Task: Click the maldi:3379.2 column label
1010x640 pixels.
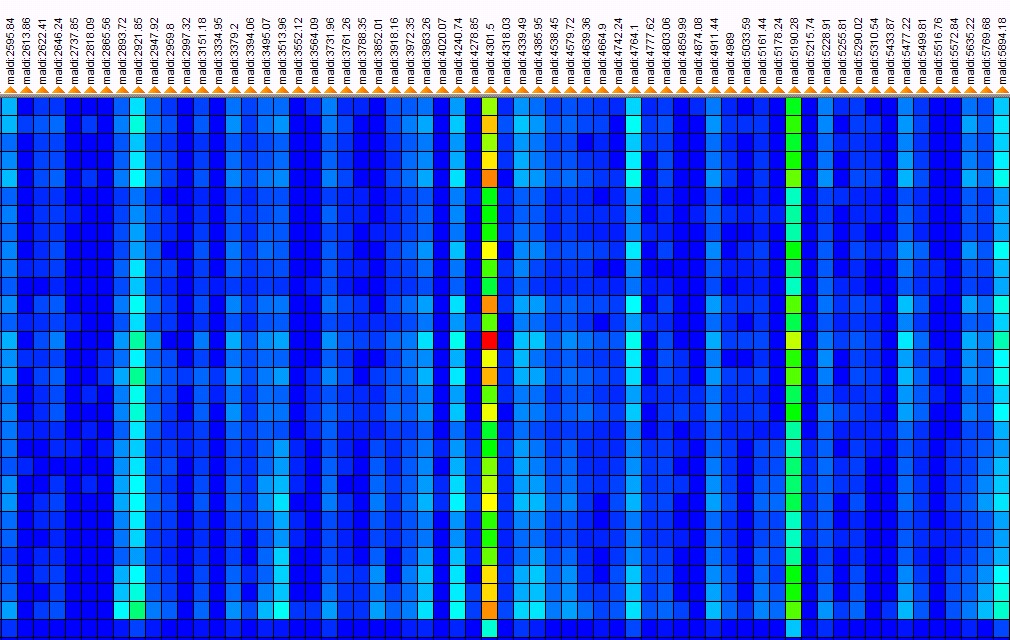Action: pos(234,53)
